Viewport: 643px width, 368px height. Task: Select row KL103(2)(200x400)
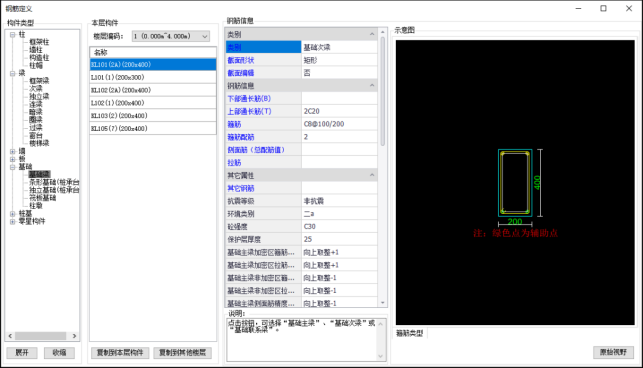click(x=153, y=115)
